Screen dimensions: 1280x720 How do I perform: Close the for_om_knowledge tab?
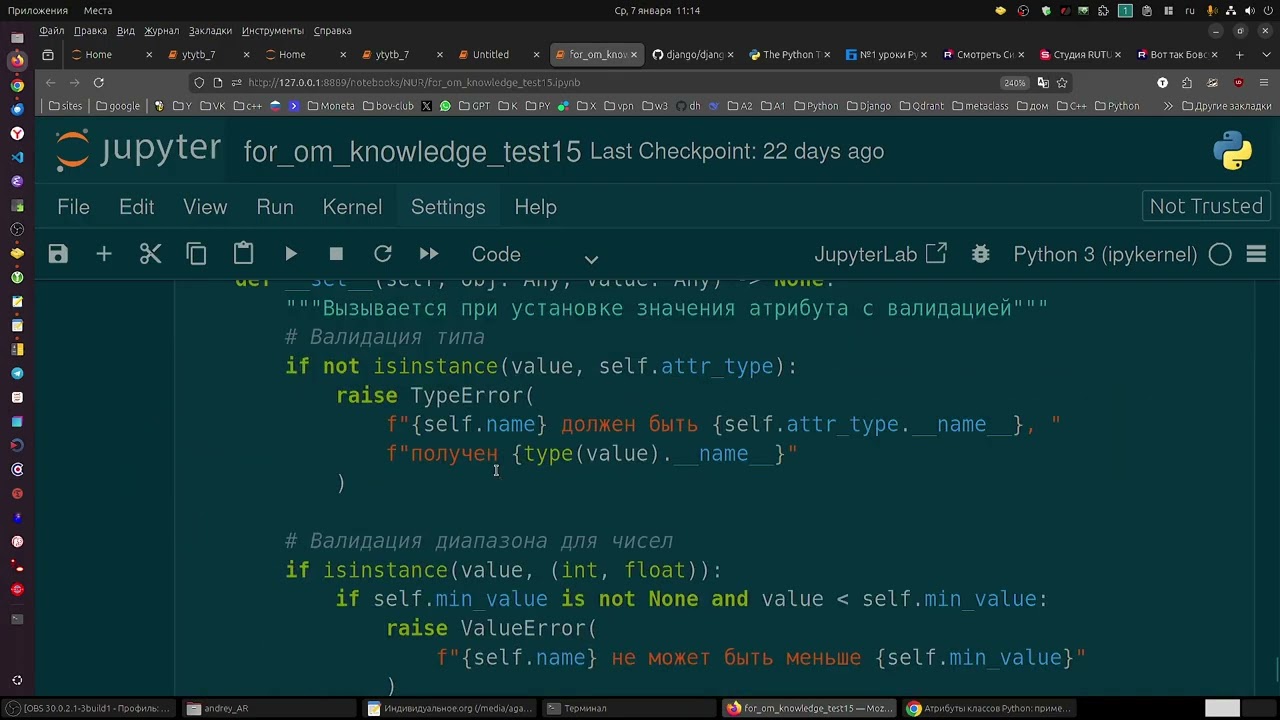pyautogui.click(x=633, y=55)
